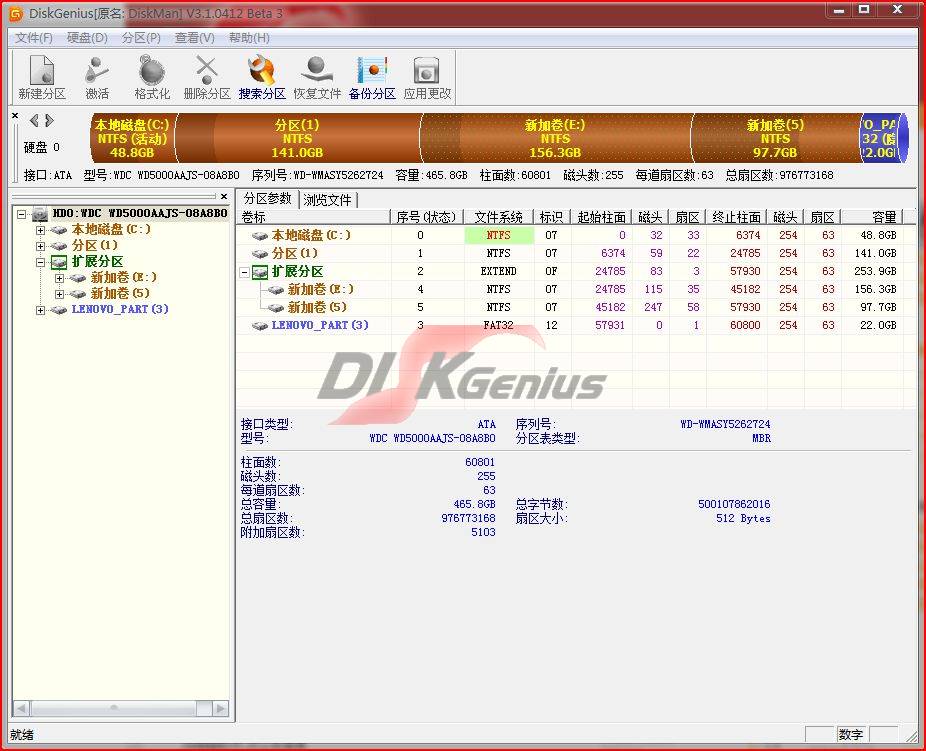
Task: Click the 删除分区 (Delete Partition) toolbar icon
Action: [207, 77]
